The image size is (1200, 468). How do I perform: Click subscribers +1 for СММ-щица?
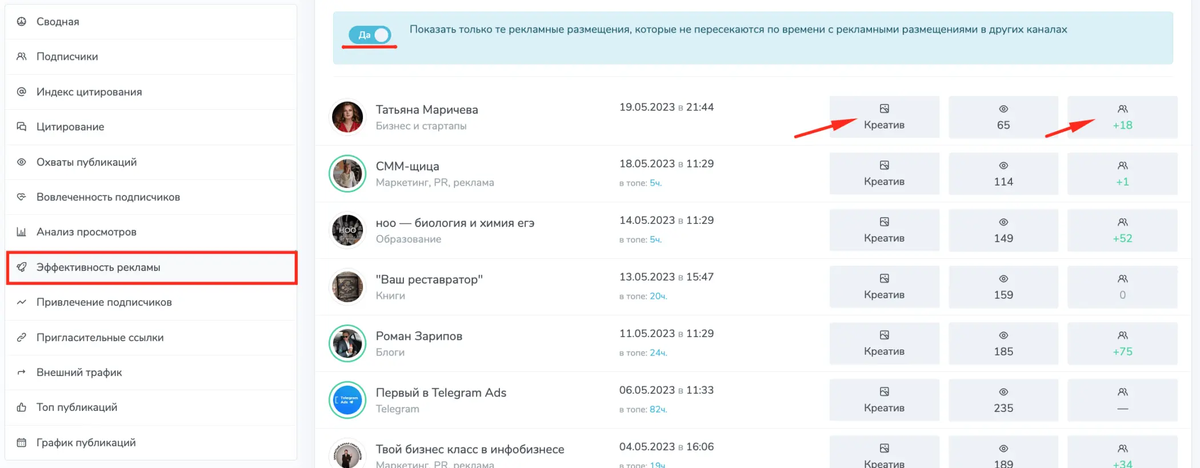pos(1122,173)
